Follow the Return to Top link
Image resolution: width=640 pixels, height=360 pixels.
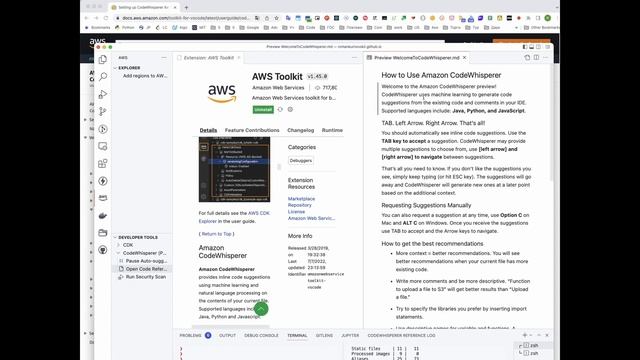pyautogui.click(x=216, y=234)
